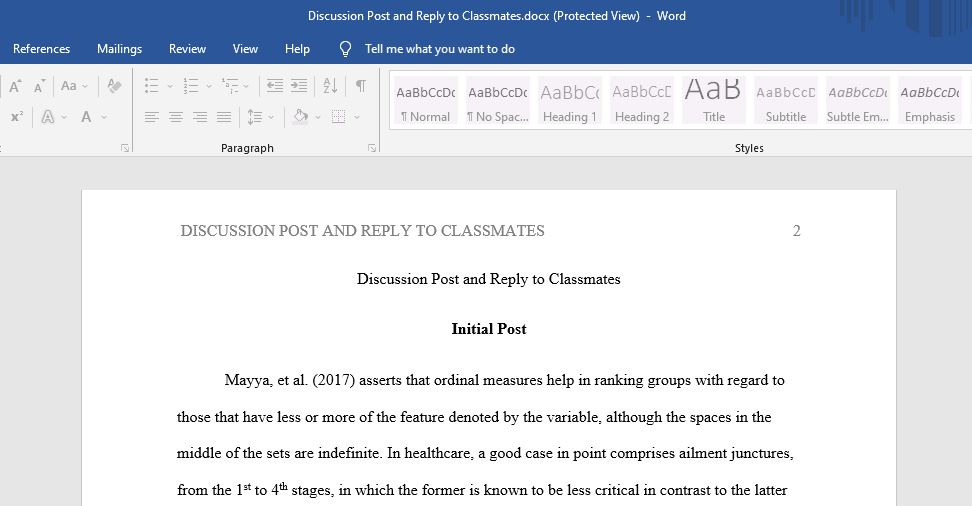Decrease paragraph indent

(275, 86)
